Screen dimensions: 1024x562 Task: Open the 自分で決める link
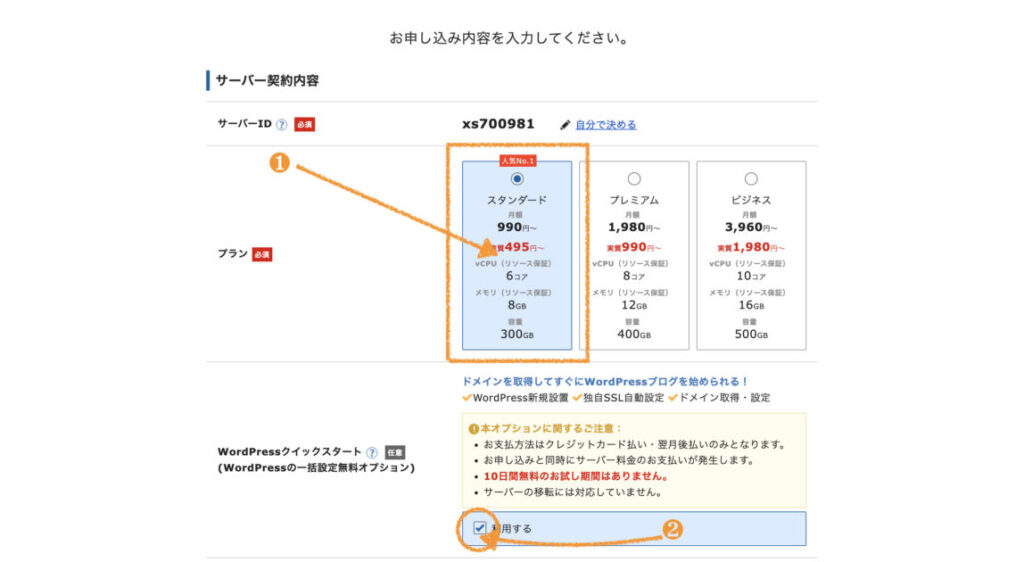pos(605,125)
